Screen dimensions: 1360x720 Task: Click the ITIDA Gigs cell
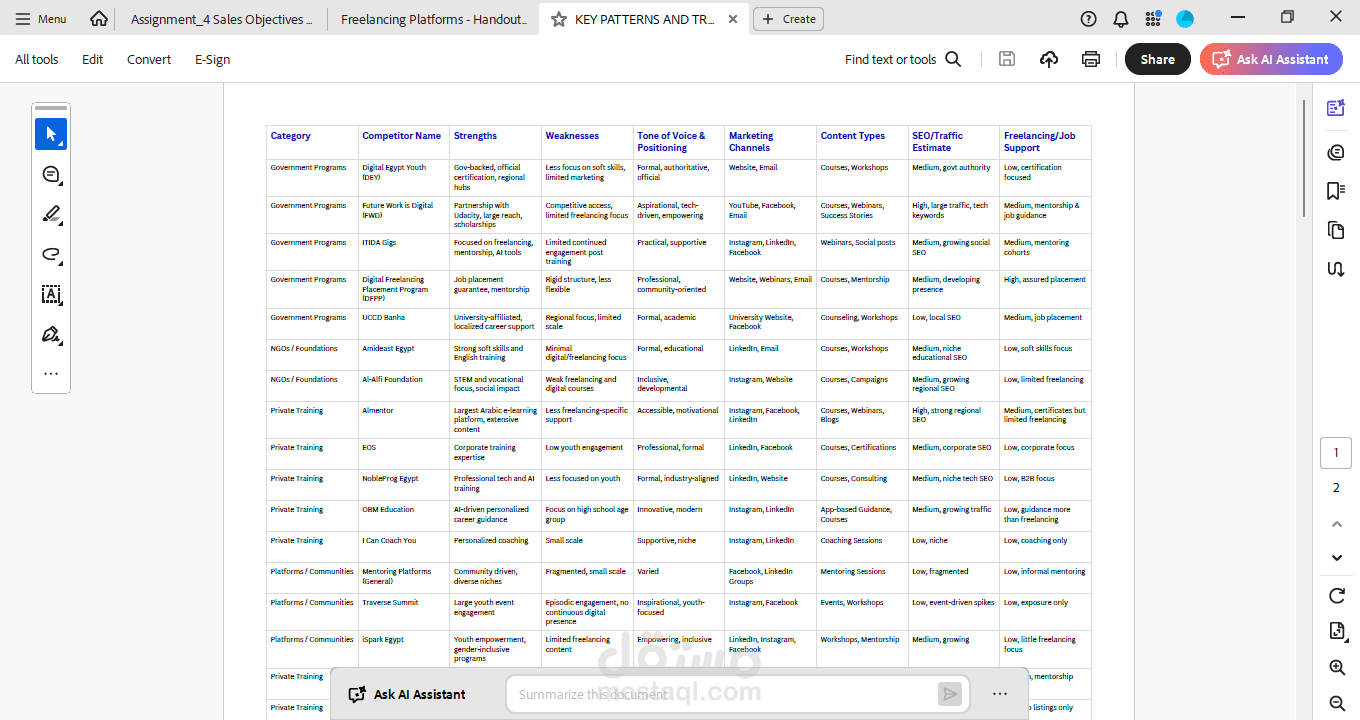point(379,243)
